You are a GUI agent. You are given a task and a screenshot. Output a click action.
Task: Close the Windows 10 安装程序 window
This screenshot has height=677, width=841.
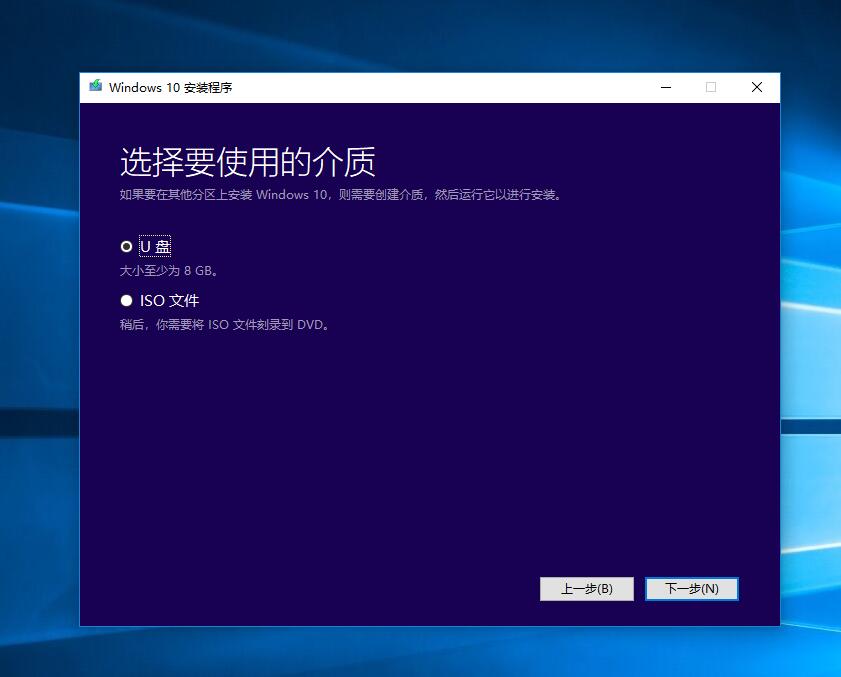(x=757, y=87)
